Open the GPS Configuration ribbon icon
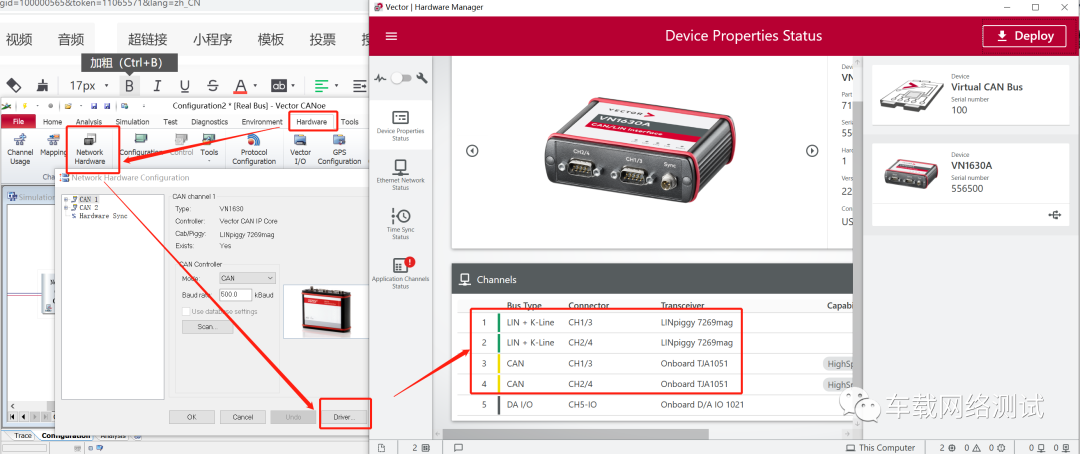The image size is (1080, 454). click(339, 147)
